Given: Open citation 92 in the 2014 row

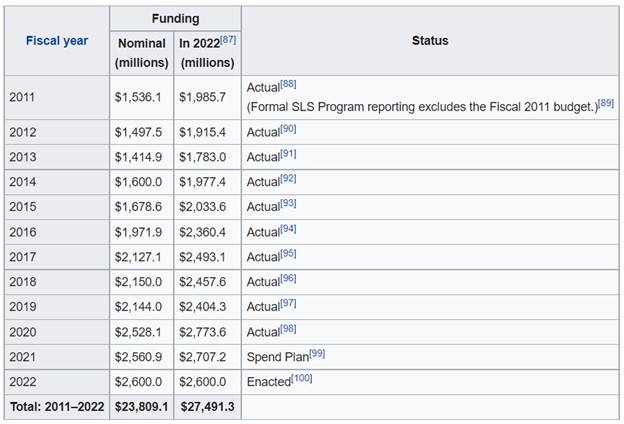Looking at the screenshot, I should pyautogui.click(x=288, y=179).
